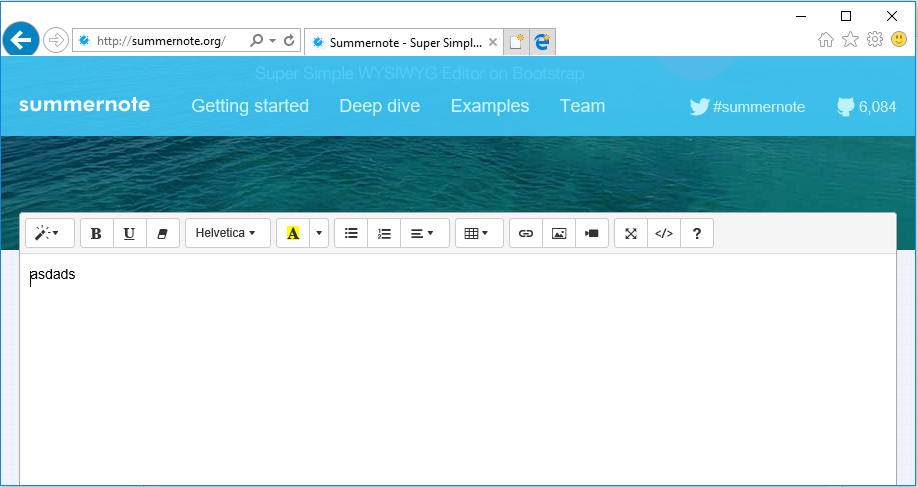Image resolution: width=918 pixels, height=487 pixels.
Task: Toggle bold formatting
Action: [x=97, y=233]
